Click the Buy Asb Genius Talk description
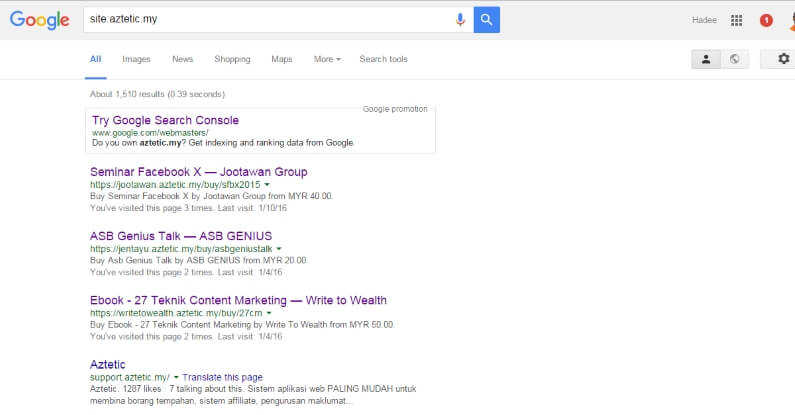Viewport: 795px width, 415px height. click(199, 260)
